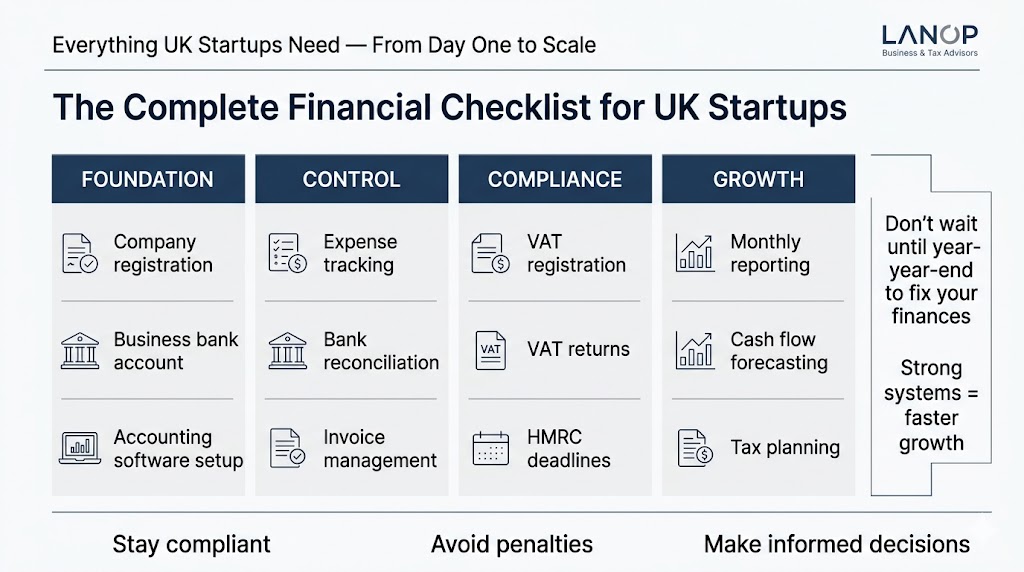Click the Make informed decisions text
1024x572 pixels.
coord(837,545)
